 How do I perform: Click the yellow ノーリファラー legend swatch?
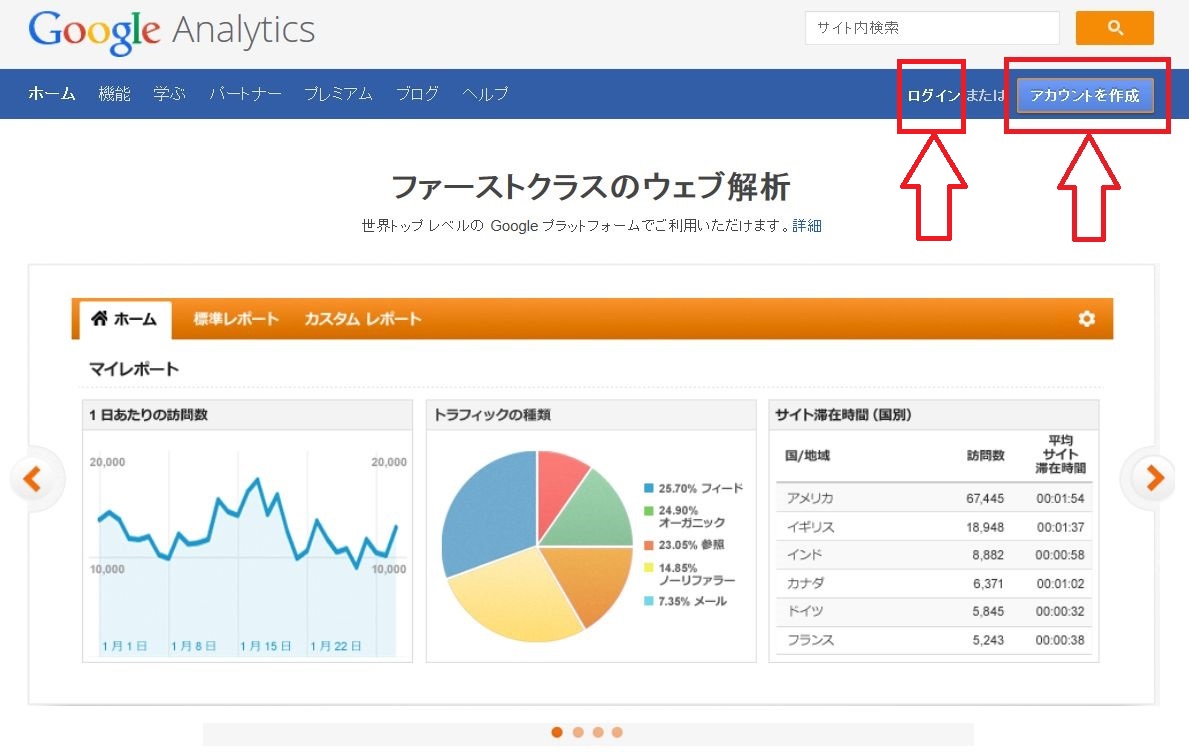(648, 568)
